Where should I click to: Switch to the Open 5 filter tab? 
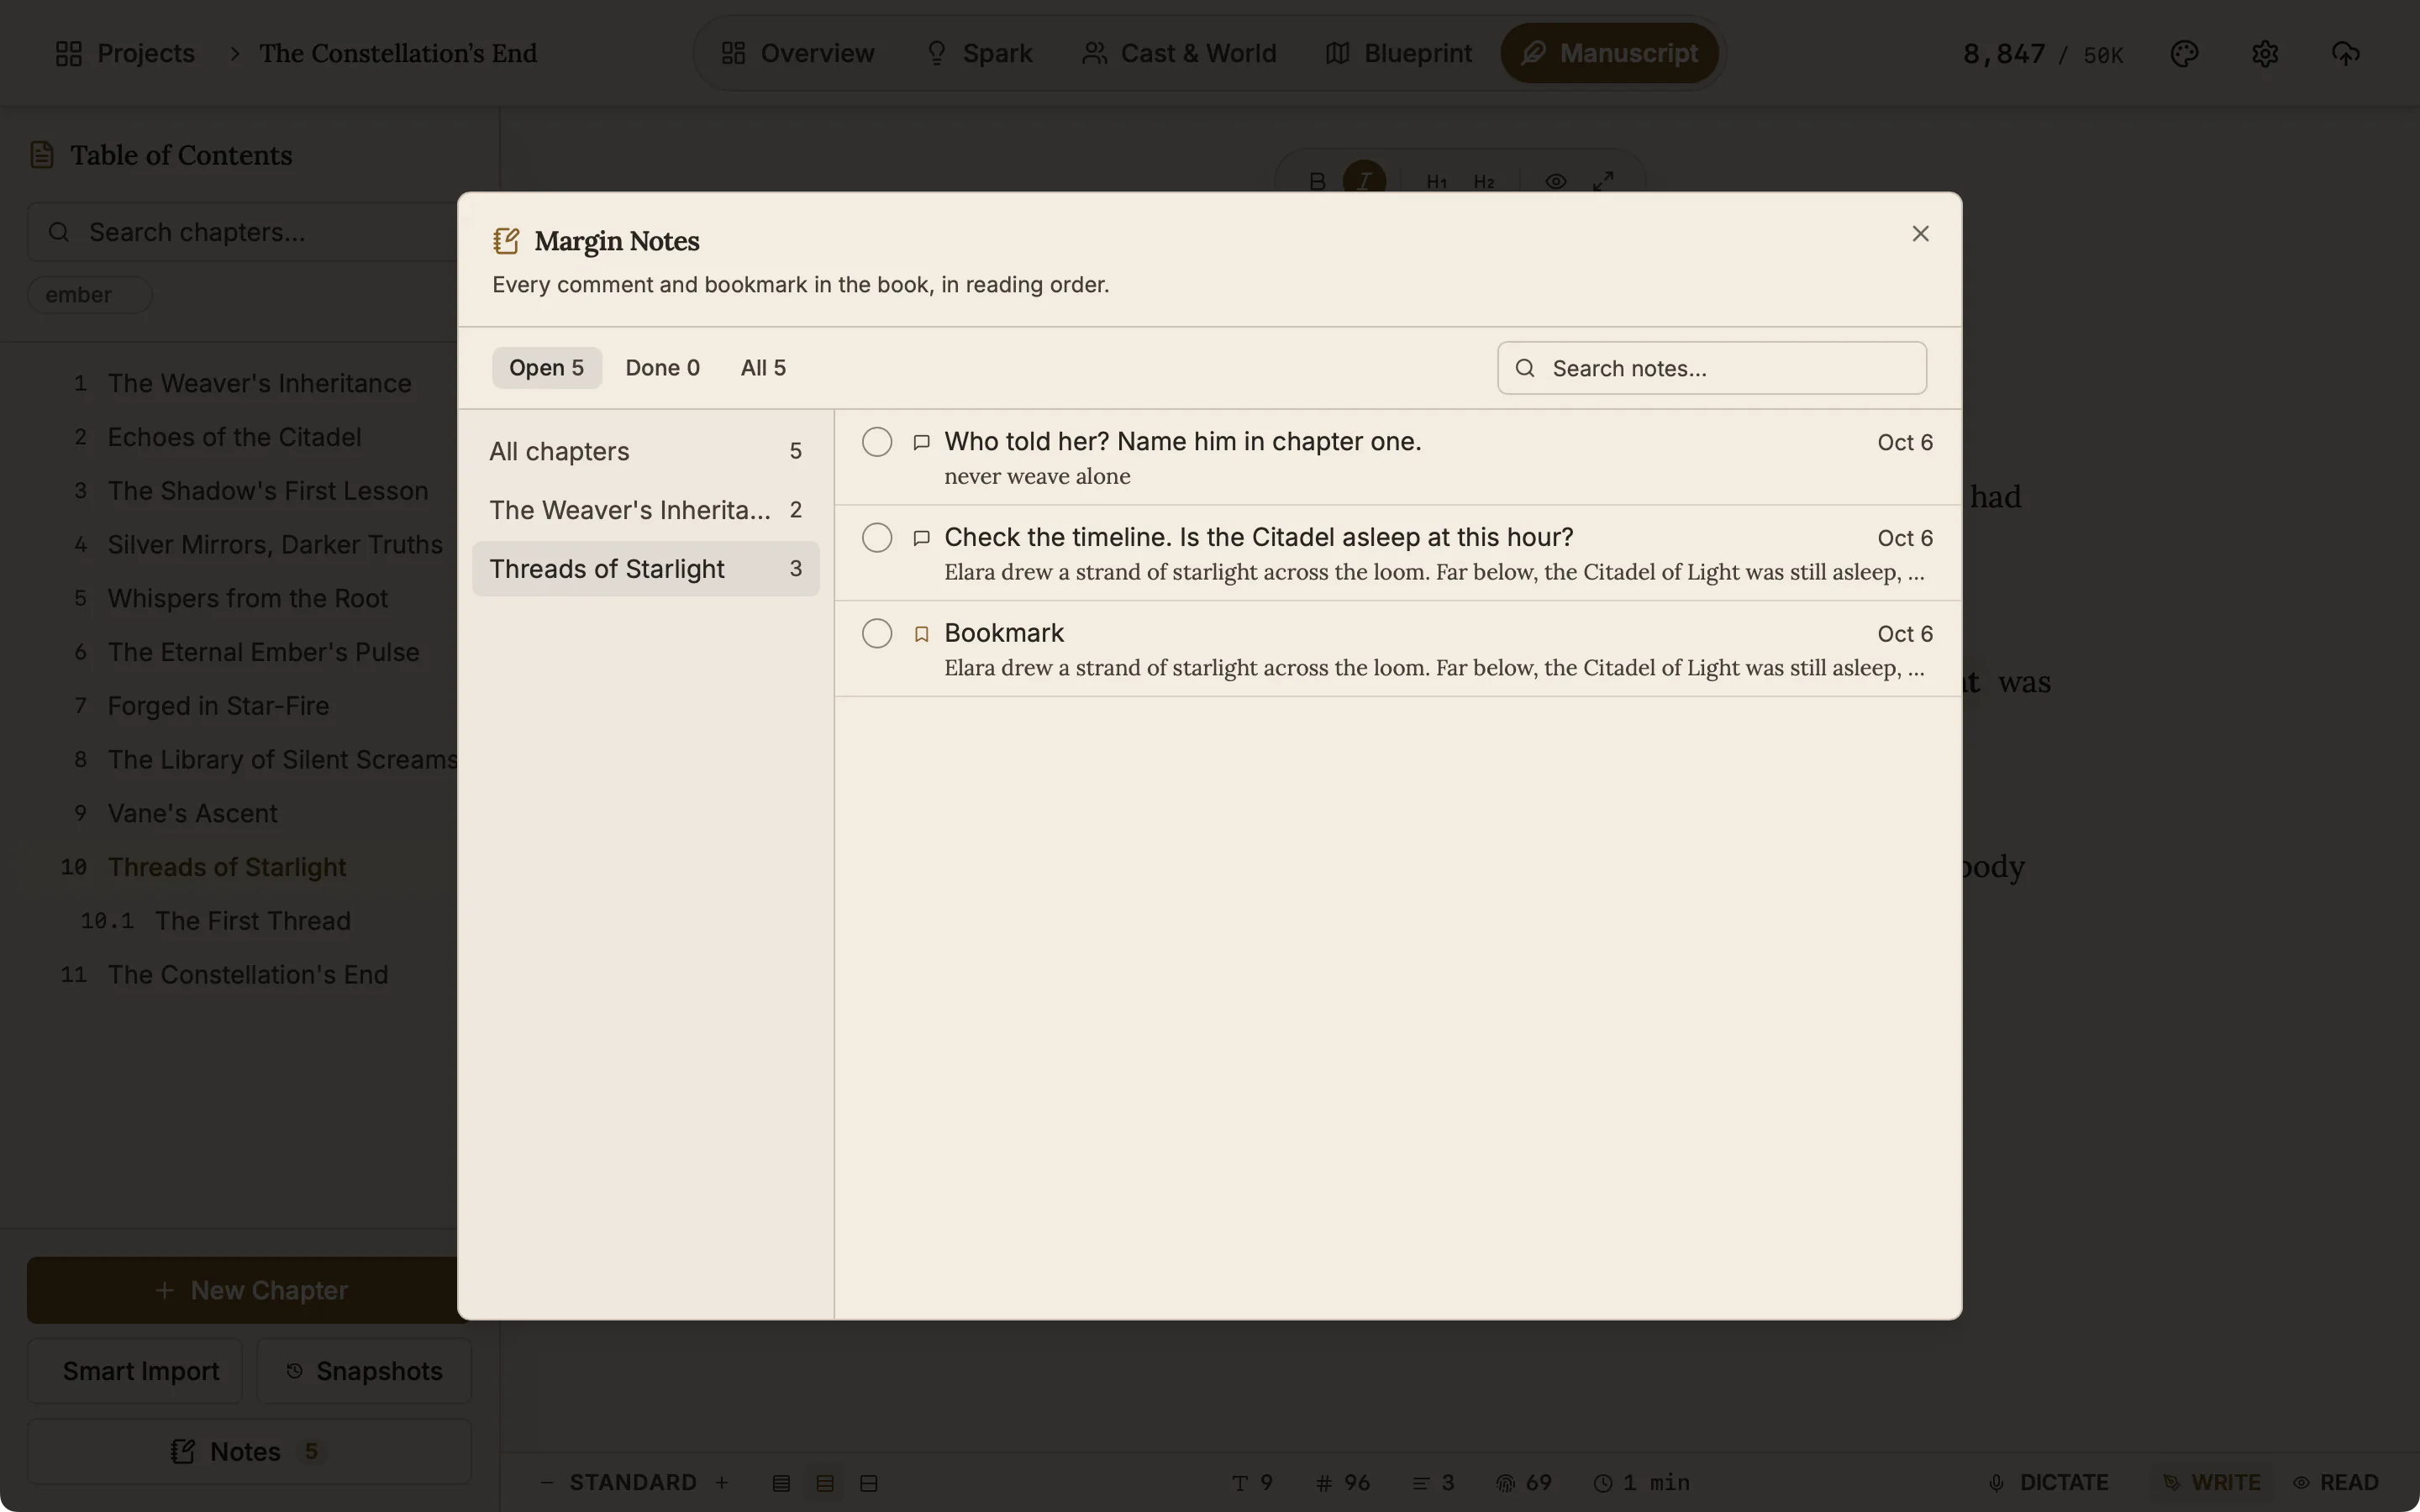coord(546,368)
